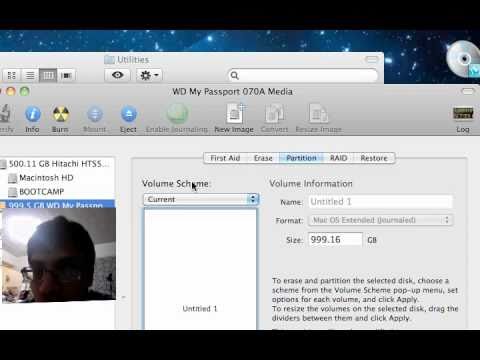Switch Finder to Cover Flow view

click(x=66, y=75)
